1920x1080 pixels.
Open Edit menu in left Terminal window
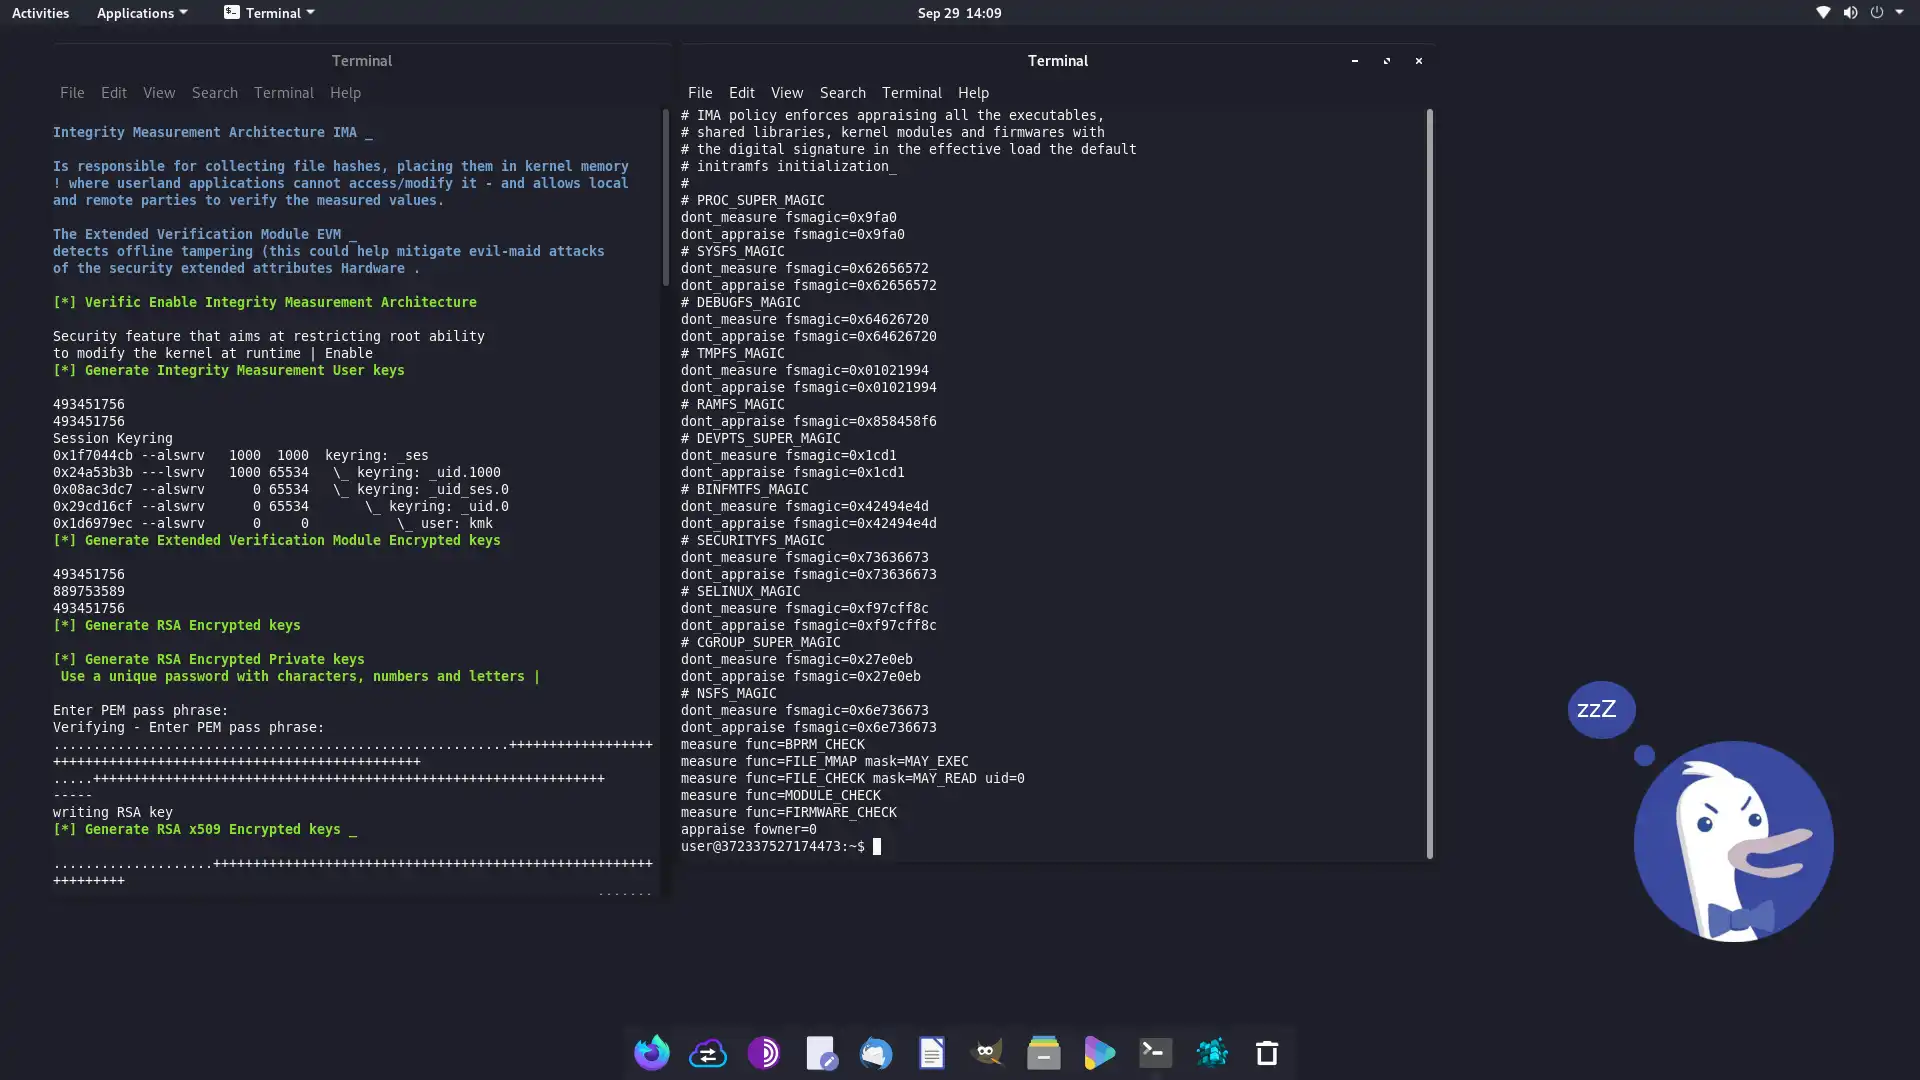pos(113,93)
